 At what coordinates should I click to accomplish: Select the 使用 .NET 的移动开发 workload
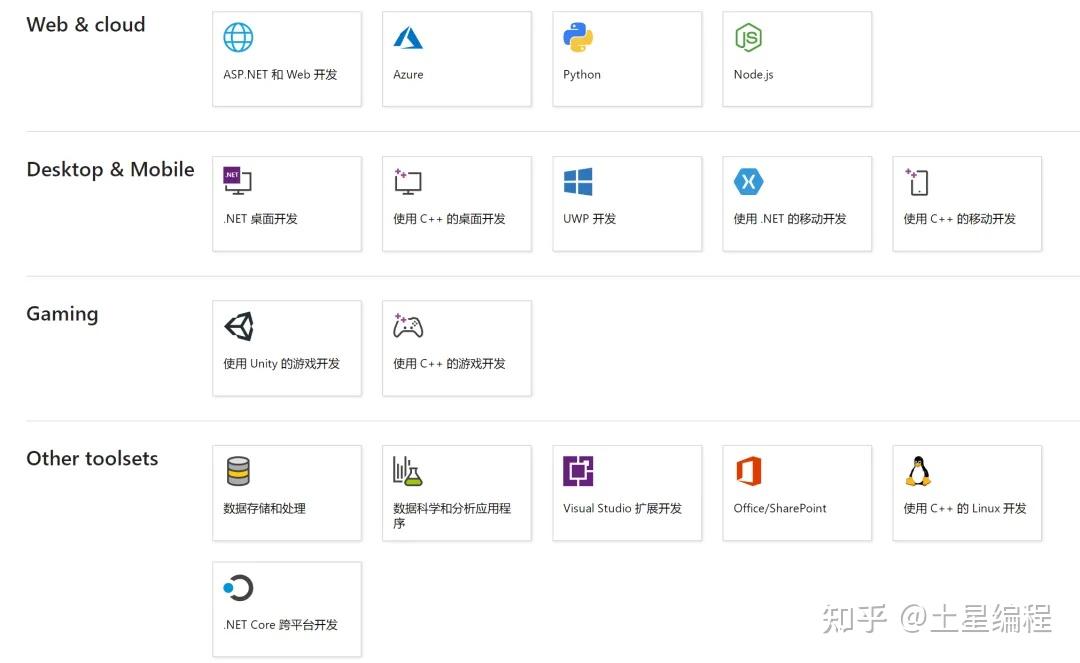click(796, 203)
